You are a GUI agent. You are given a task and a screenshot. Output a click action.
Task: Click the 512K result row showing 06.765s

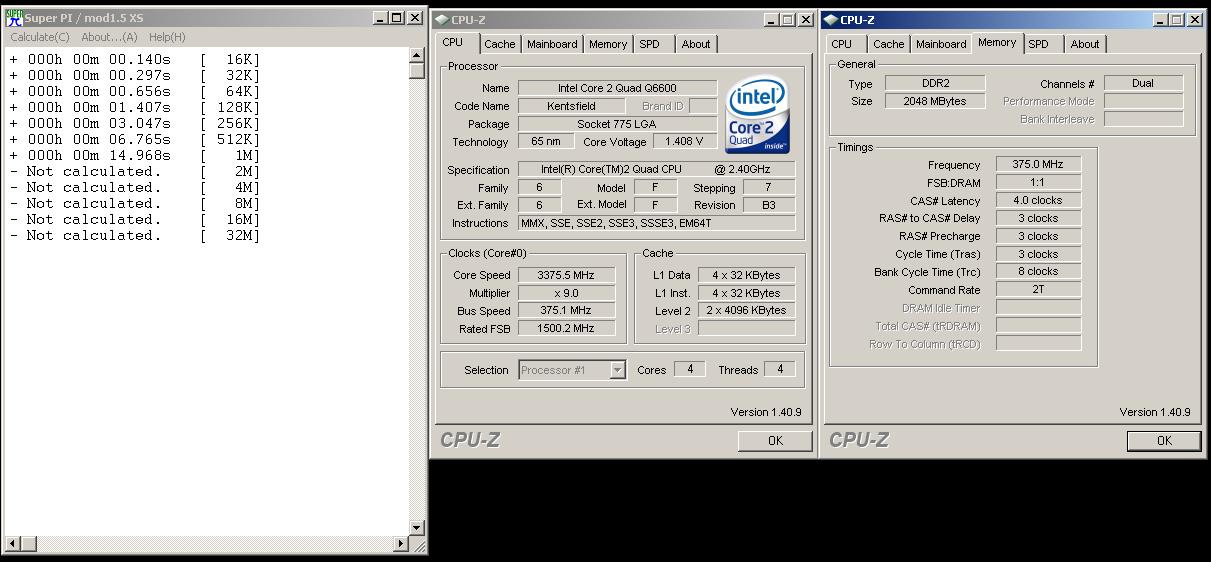pyautogui.click(x=135, y=139)
